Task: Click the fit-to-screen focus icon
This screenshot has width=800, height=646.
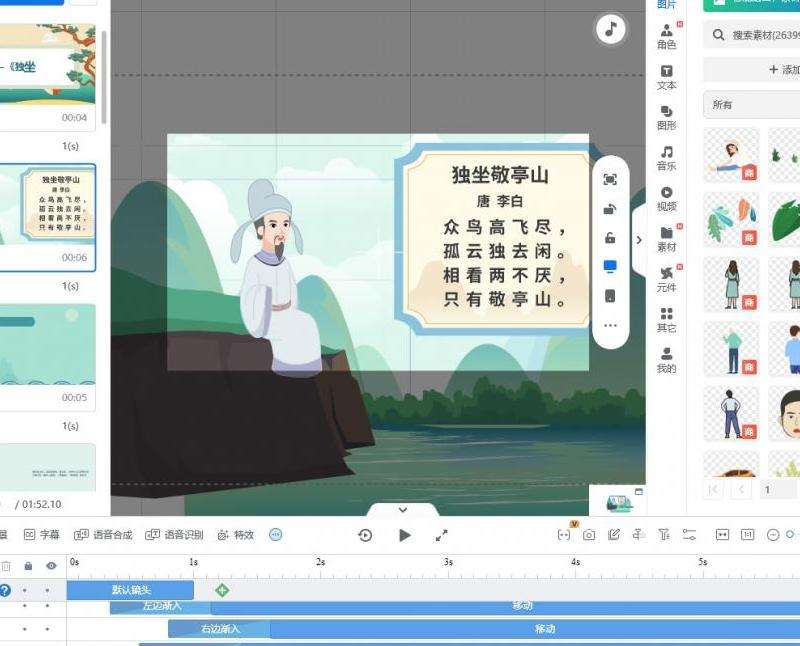Action: pos(610,179)
